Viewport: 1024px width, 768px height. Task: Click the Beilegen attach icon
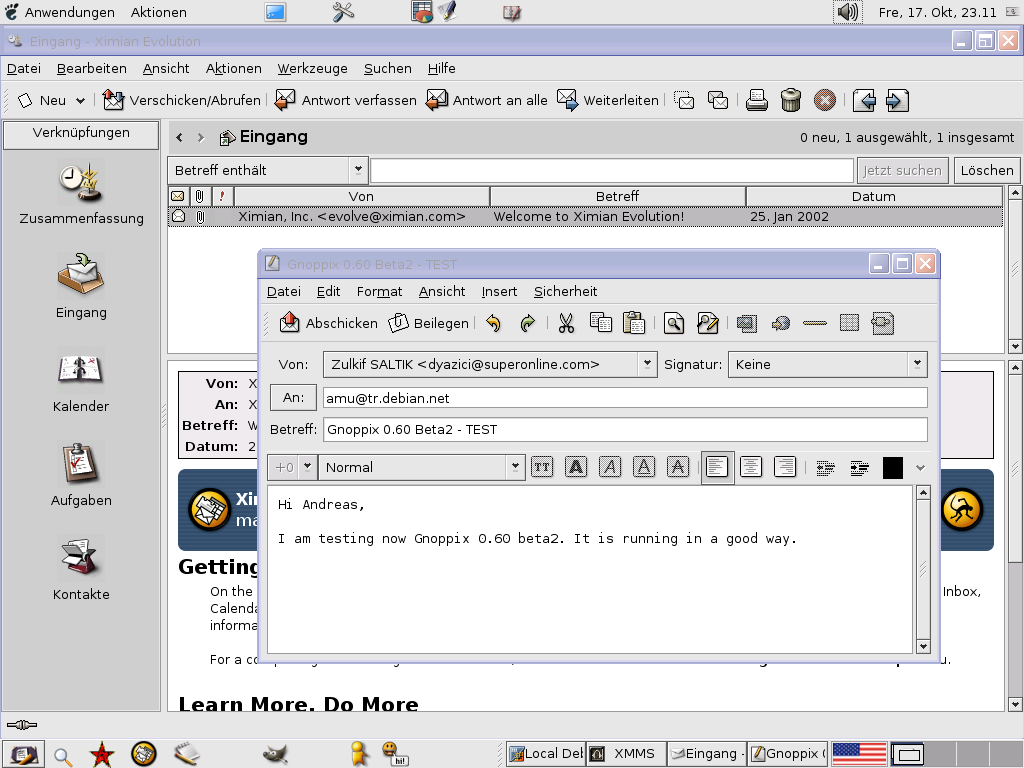tap(428, 323)
